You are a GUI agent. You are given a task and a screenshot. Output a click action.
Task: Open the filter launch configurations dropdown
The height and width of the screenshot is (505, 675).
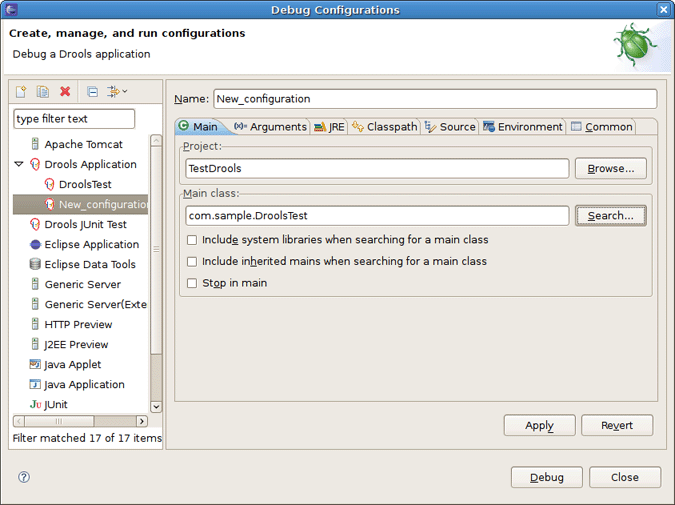(117, 91)
